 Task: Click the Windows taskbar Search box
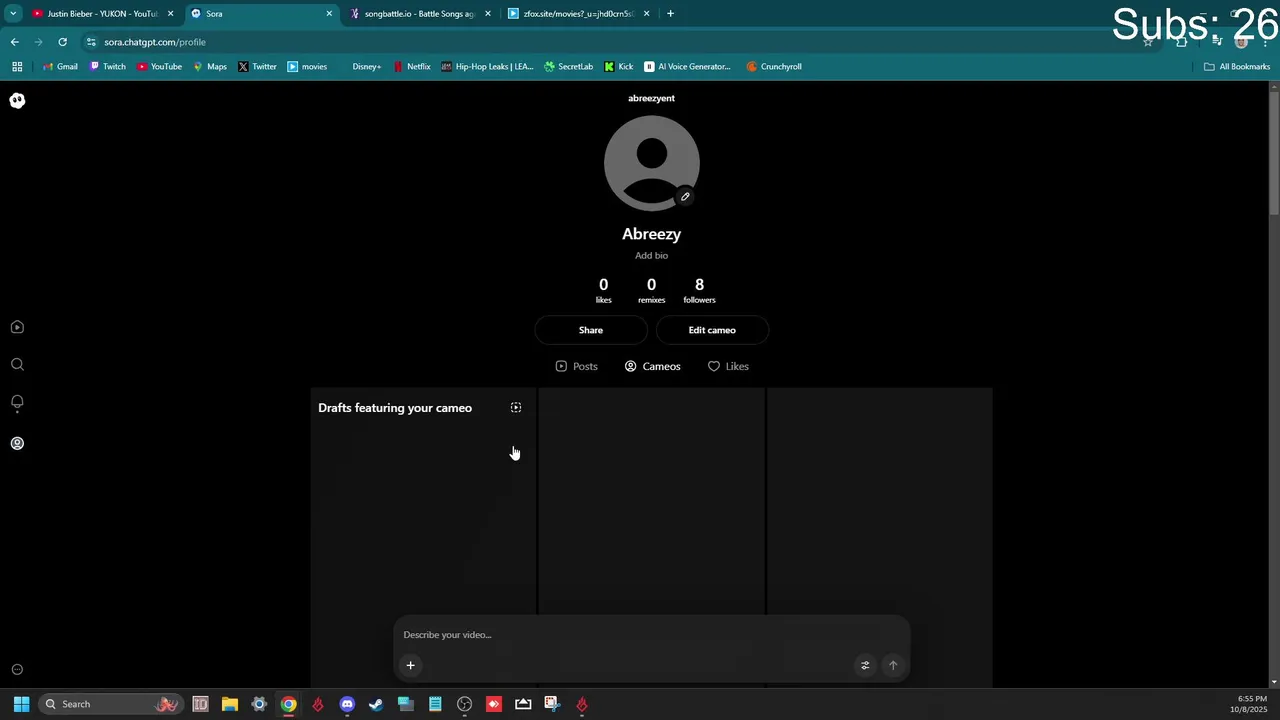click(110, 704)
